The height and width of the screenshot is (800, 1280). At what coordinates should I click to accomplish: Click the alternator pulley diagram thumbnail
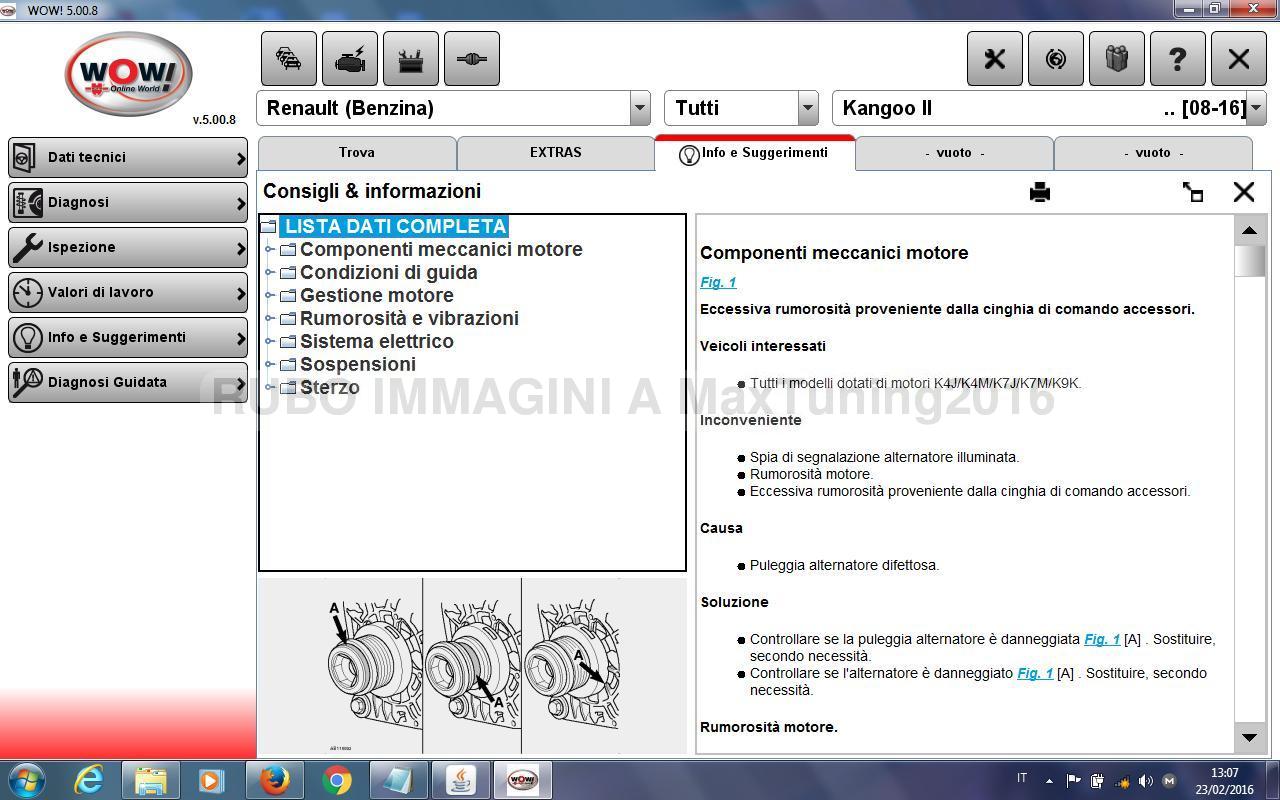(472, 666)
